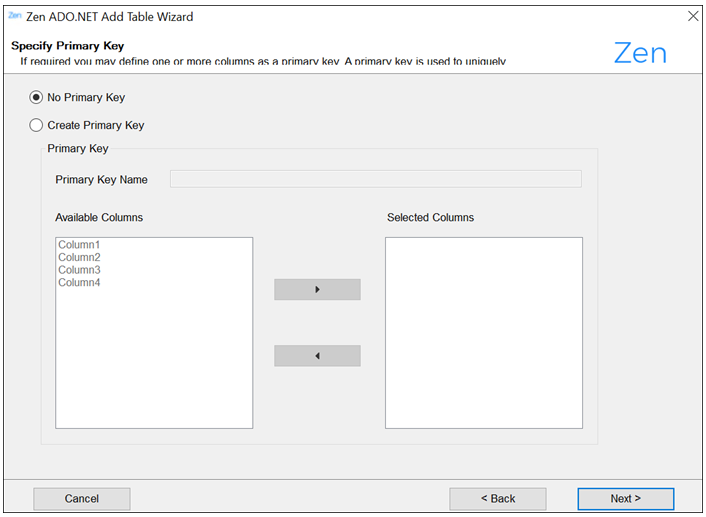Screen dimensions: 706x517
Task: Close the Add Table Wizard window
Action: [693, 17]
